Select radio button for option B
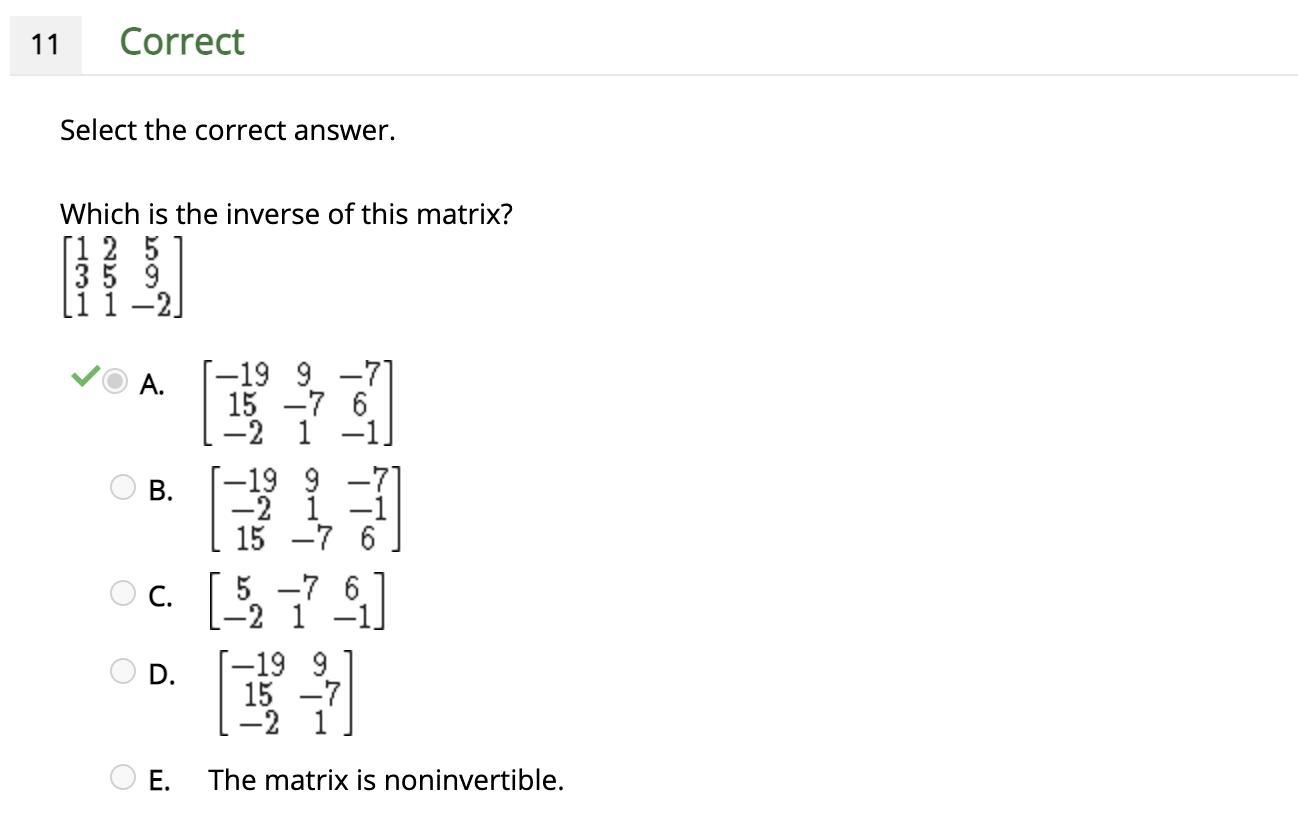This screenshot has width=1298, height=822. (x=122, y=487)
